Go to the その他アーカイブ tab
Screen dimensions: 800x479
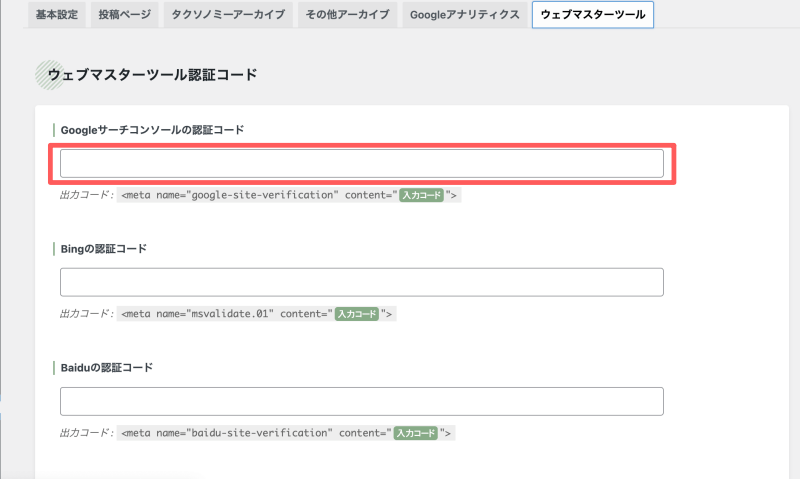click(347, 14)
